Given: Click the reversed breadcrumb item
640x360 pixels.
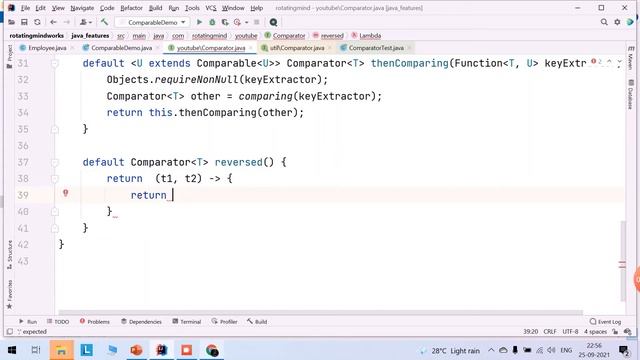Looking at the screenshot, I should (328, 36).
